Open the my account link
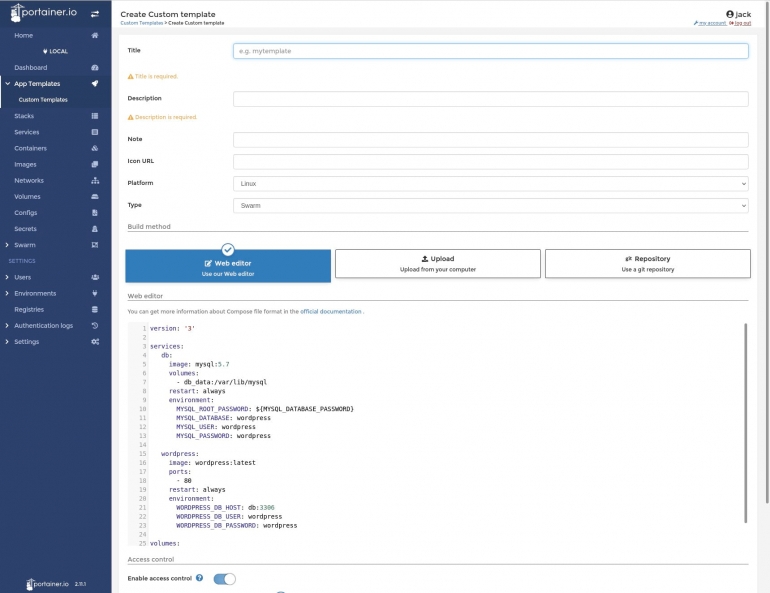Screen dimensions: 770x593 [x=712, y=23]
